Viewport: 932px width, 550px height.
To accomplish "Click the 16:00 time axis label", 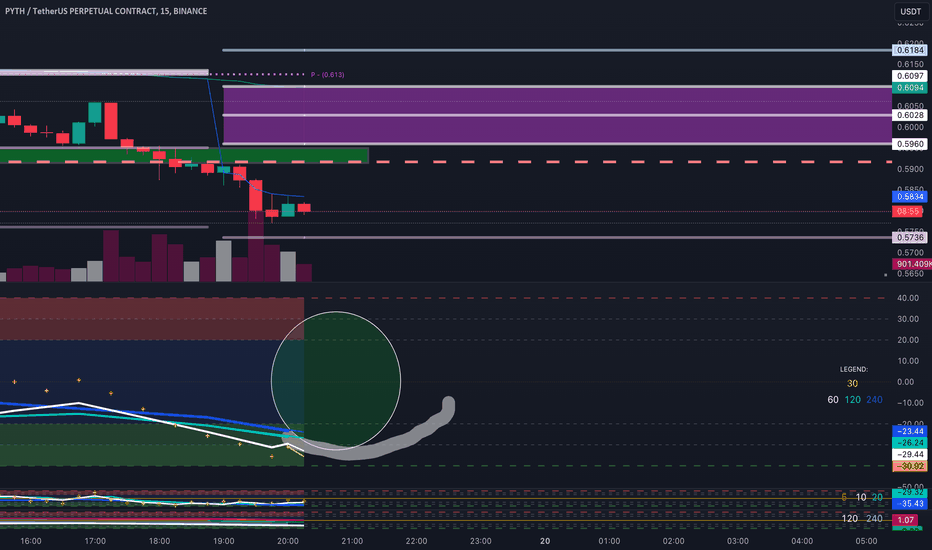I will [31, 541].
